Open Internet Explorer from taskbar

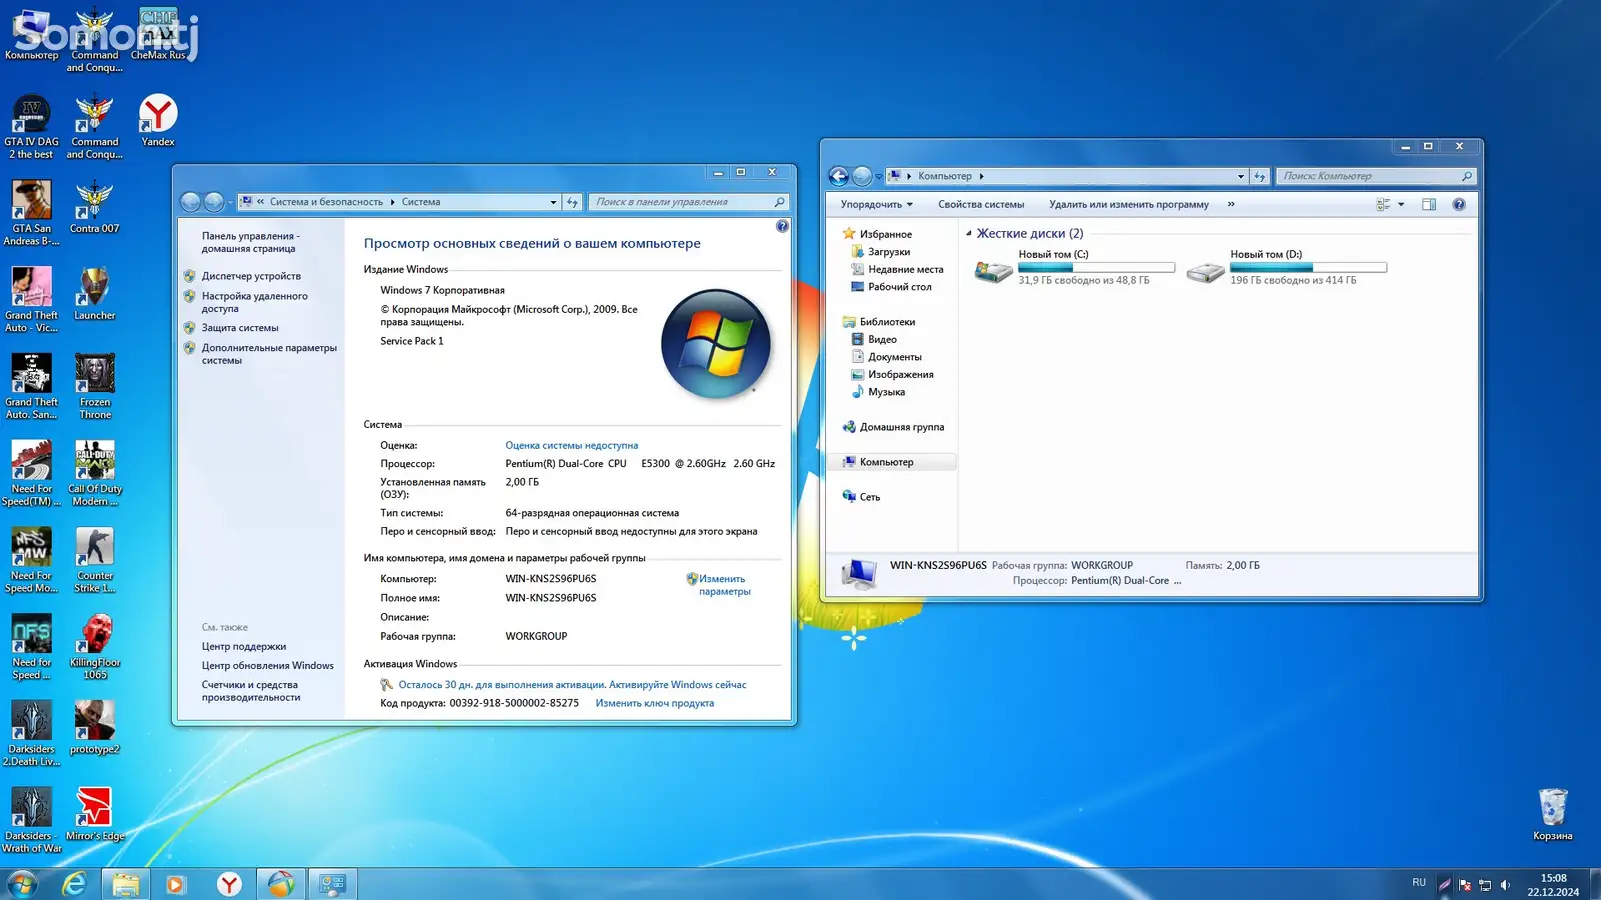pyautogui.click(x=73, y=884)
